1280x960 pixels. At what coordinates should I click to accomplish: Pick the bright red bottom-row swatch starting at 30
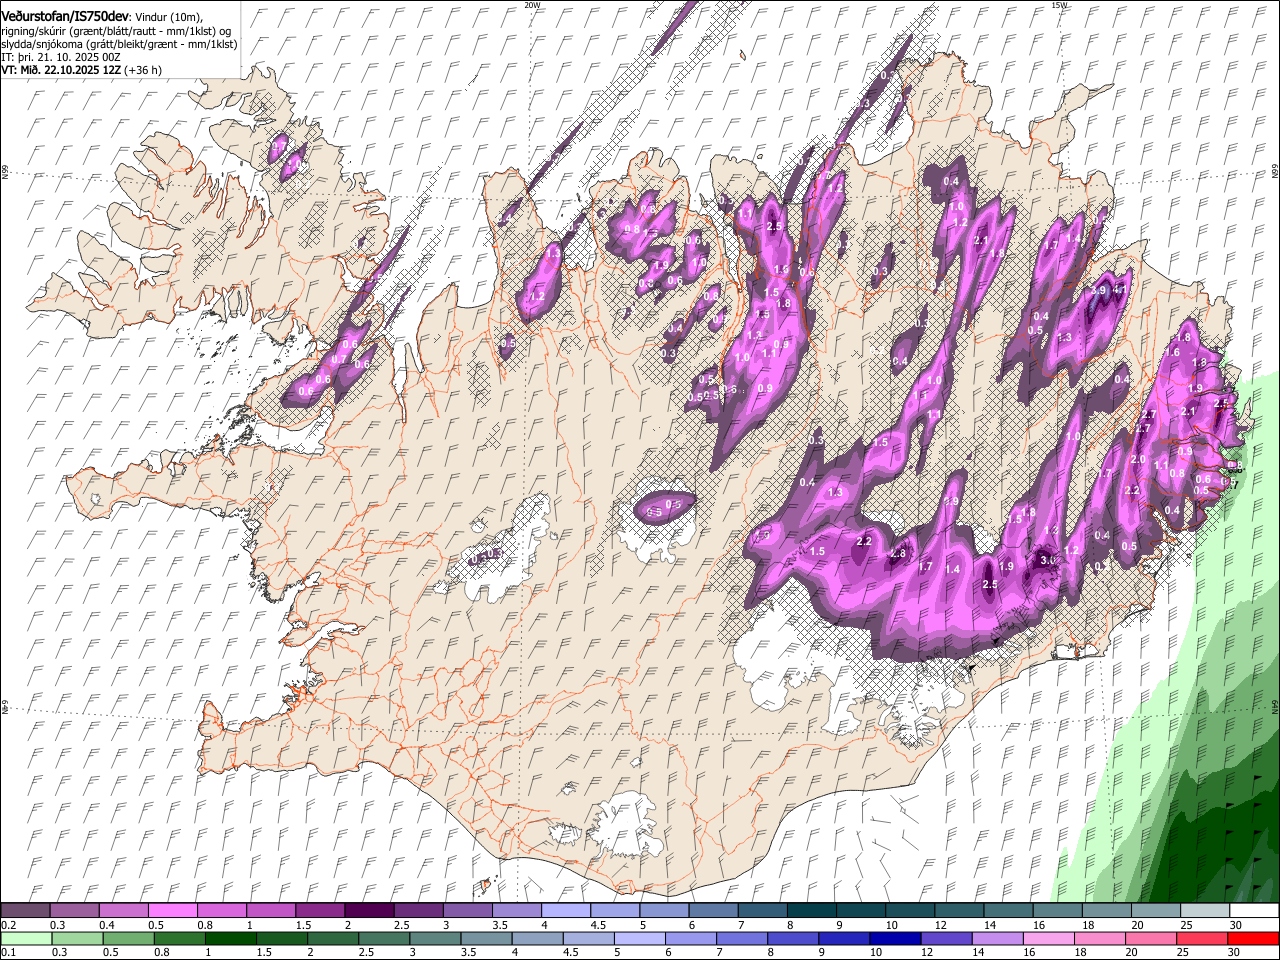1253,938
